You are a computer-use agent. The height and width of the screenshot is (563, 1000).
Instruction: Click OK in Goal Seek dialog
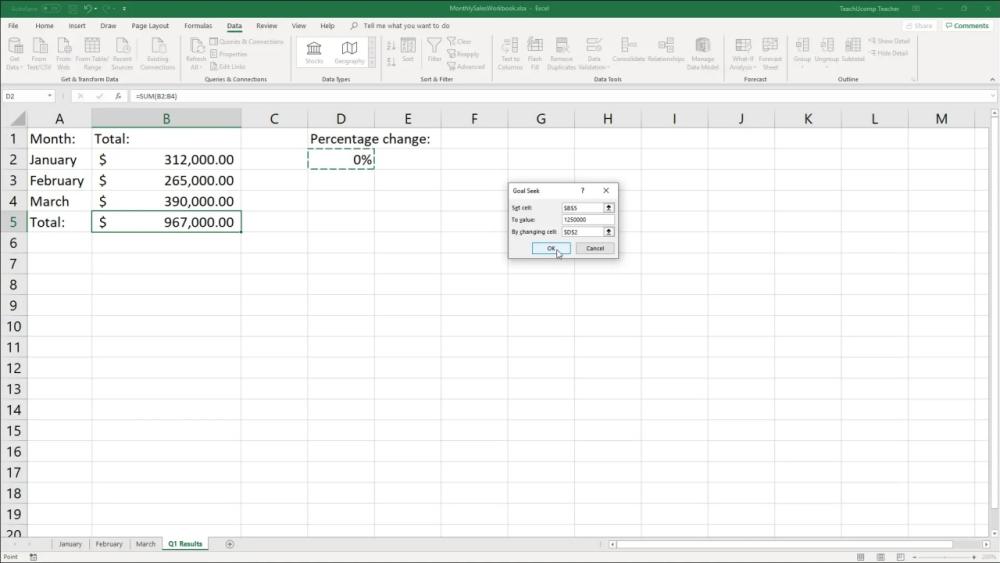pos(551,249)
